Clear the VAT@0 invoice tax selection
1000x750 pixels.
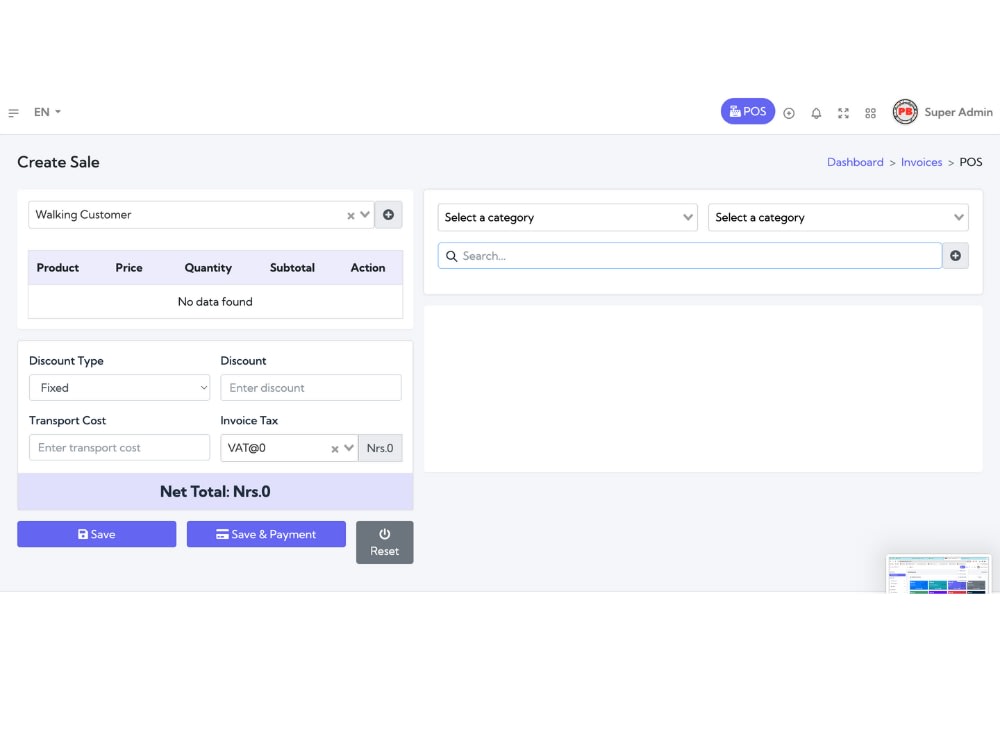pyautogui.click(x=335, y=449)
